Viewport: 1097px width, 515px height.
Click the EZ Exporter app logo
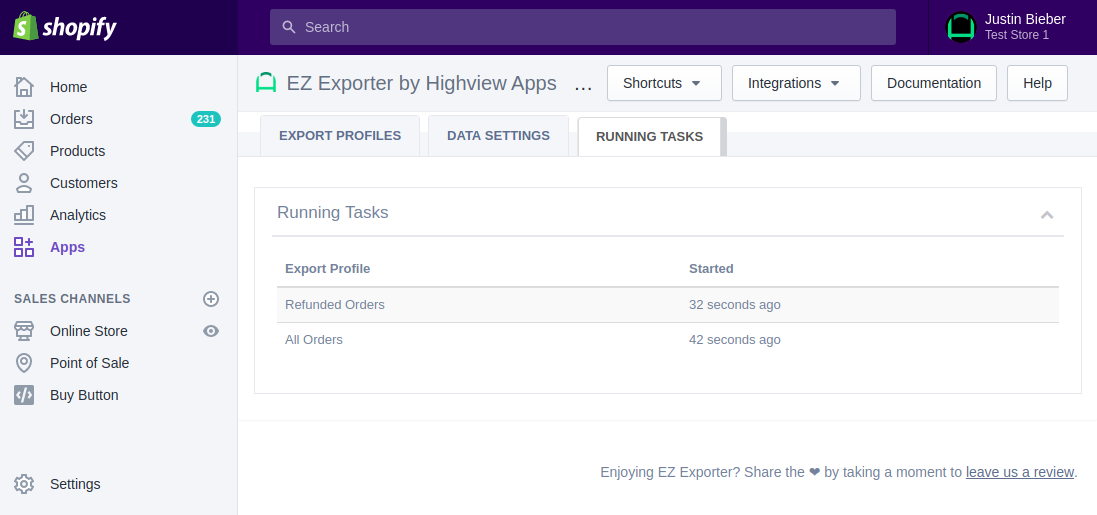266,83
